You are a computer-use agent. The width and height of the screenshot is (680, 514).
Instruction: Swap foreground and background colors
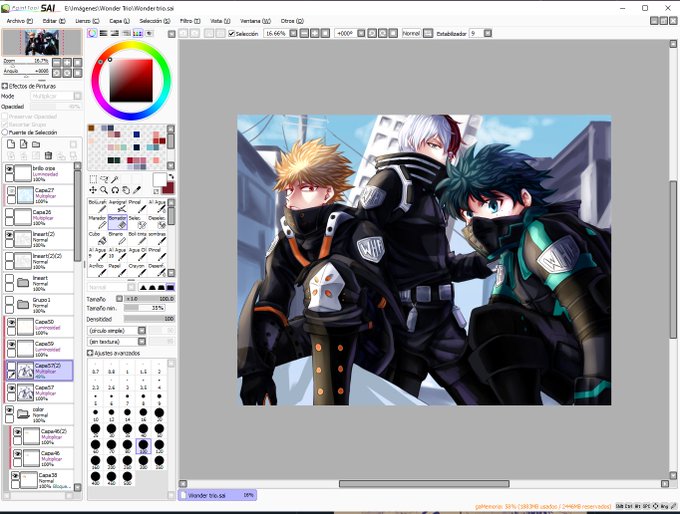click(171, 177)
